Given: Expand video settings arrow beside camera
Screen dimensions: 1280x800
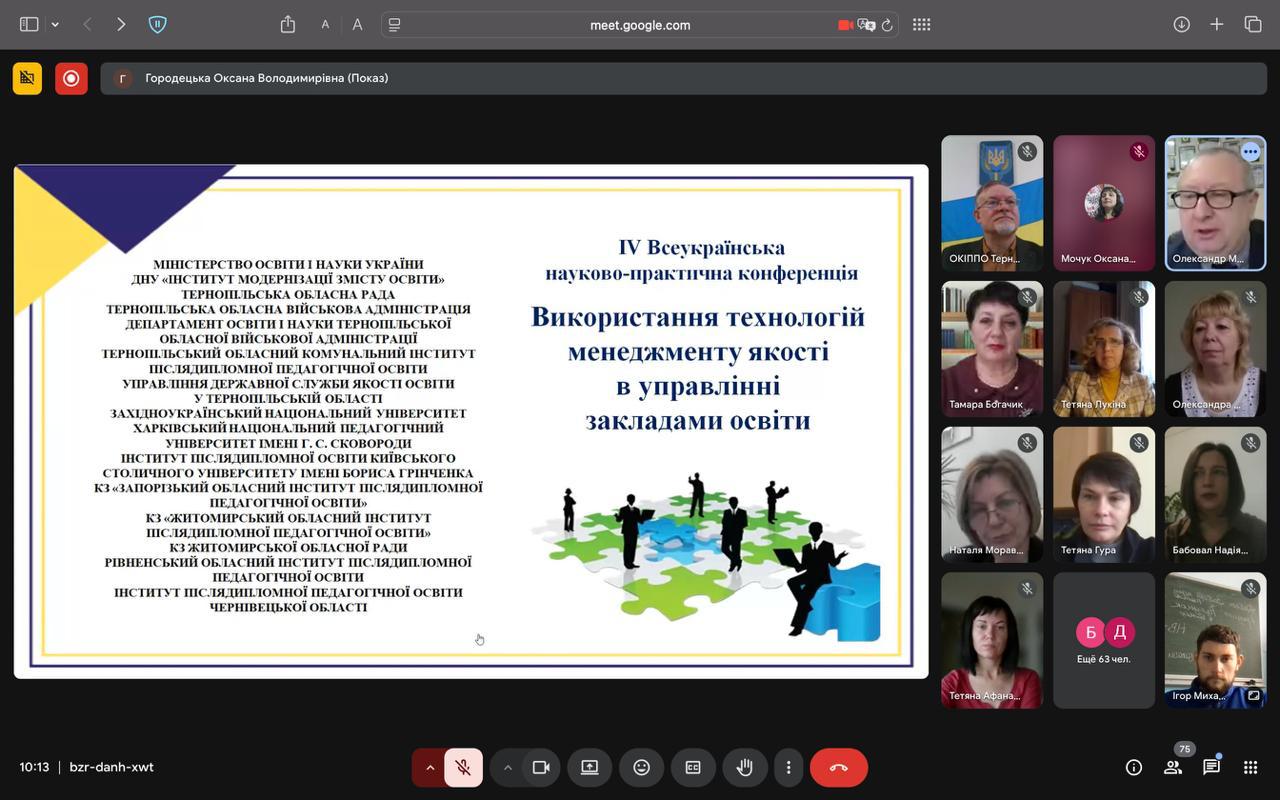Looking at the screenshot, I should [507, 767].
